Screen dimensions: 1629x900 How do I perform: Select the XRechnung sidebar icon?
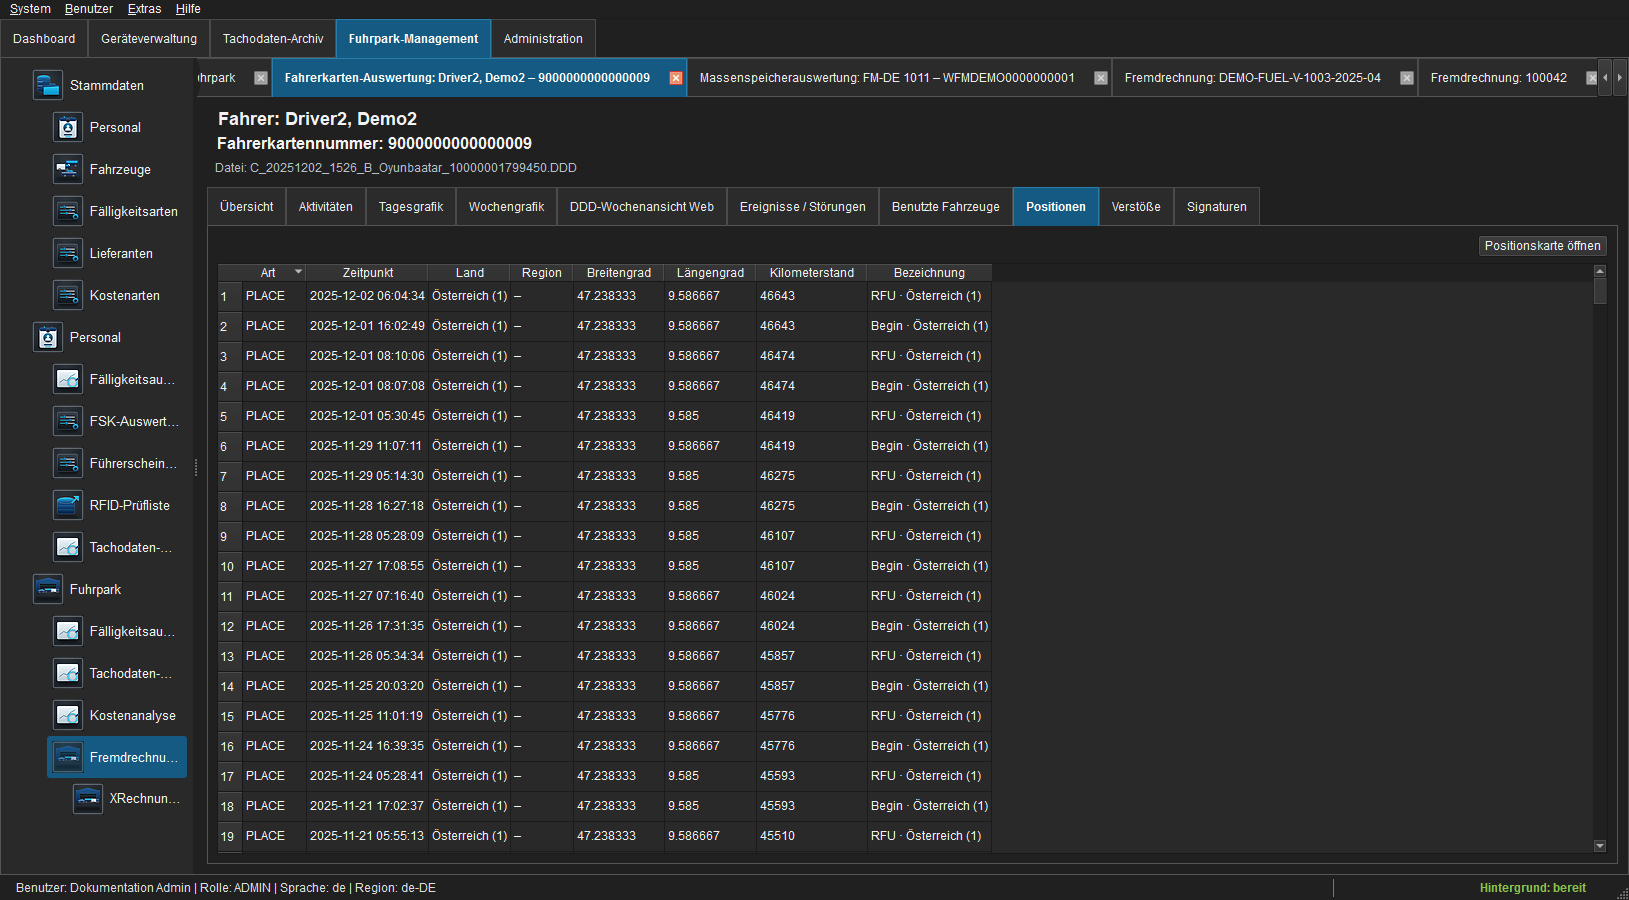point(87,798)
